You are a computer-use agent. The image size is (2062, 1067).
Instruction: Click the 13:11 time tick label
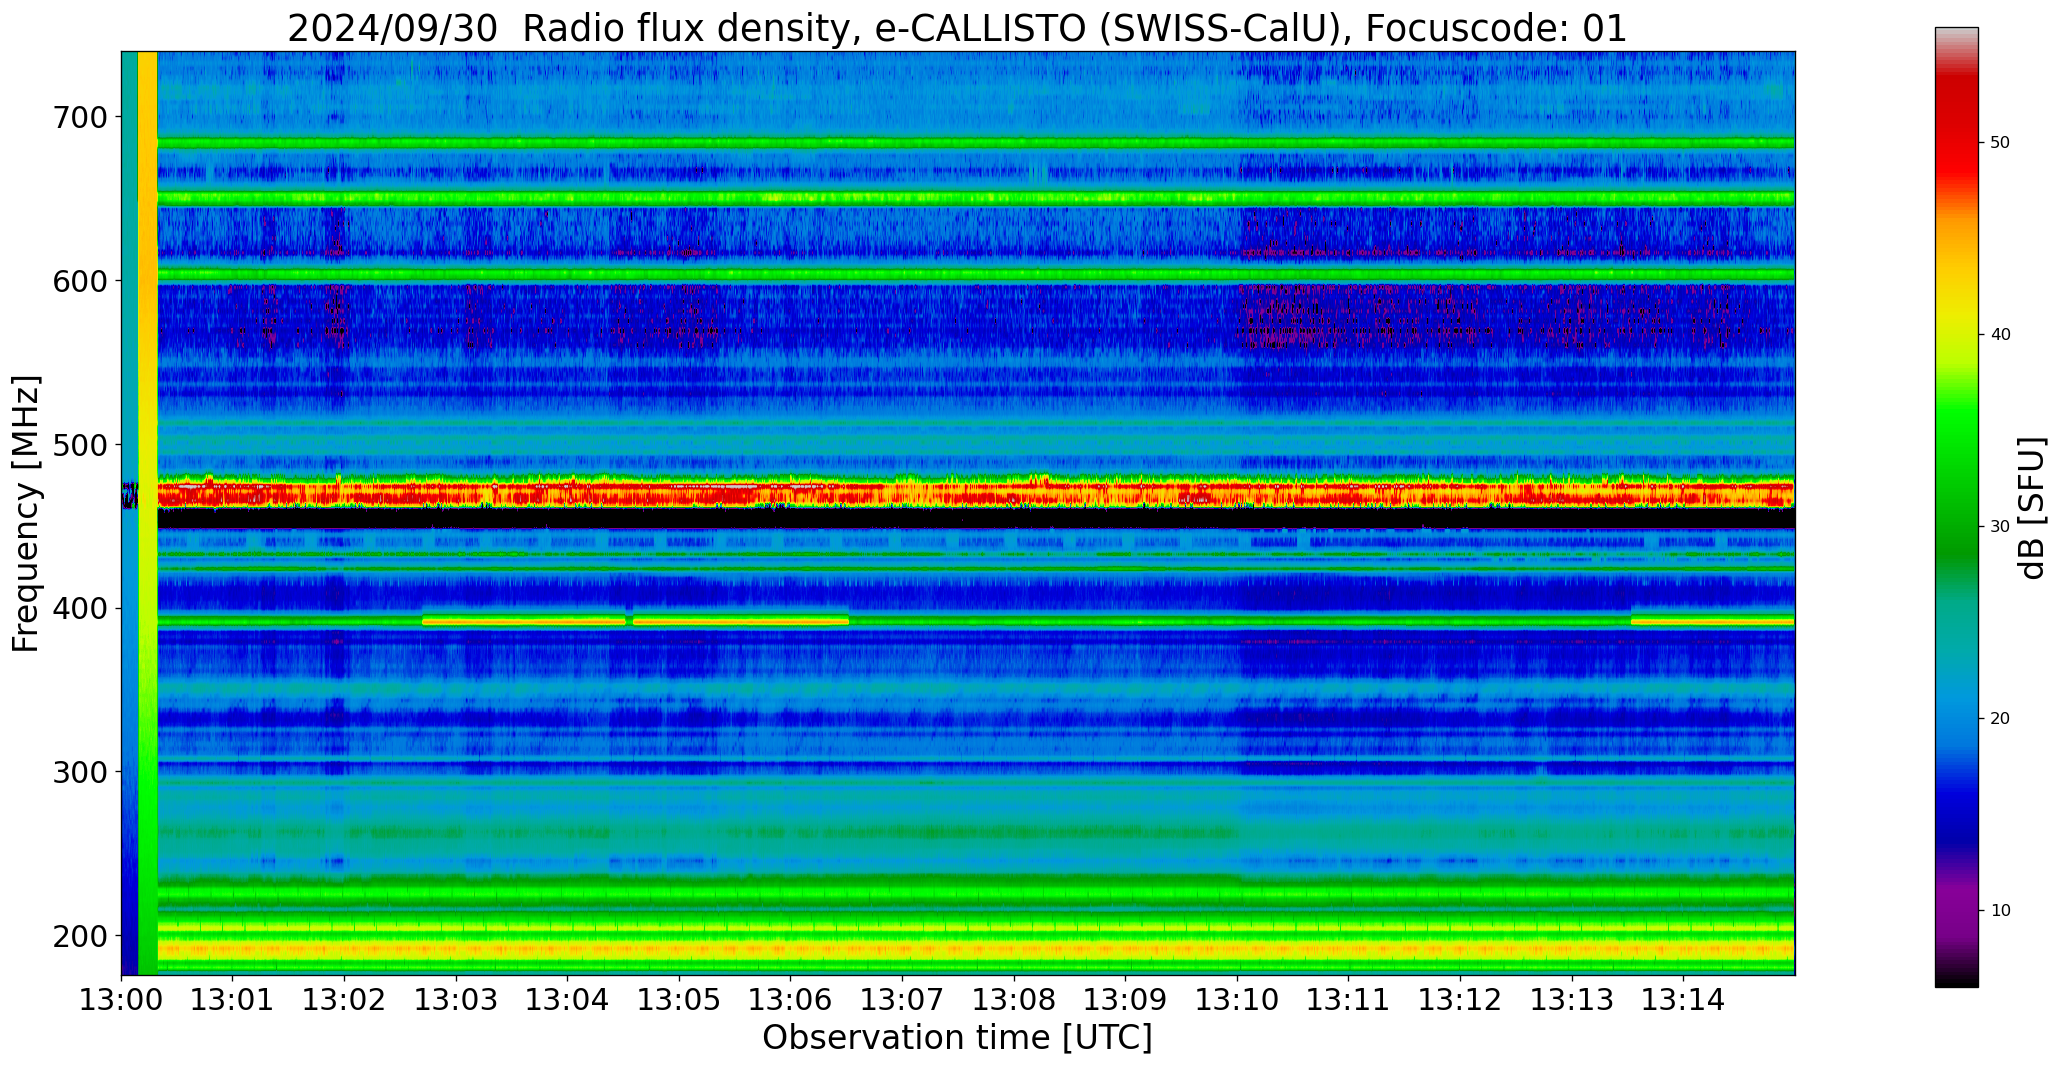(x=1349, y=999)
